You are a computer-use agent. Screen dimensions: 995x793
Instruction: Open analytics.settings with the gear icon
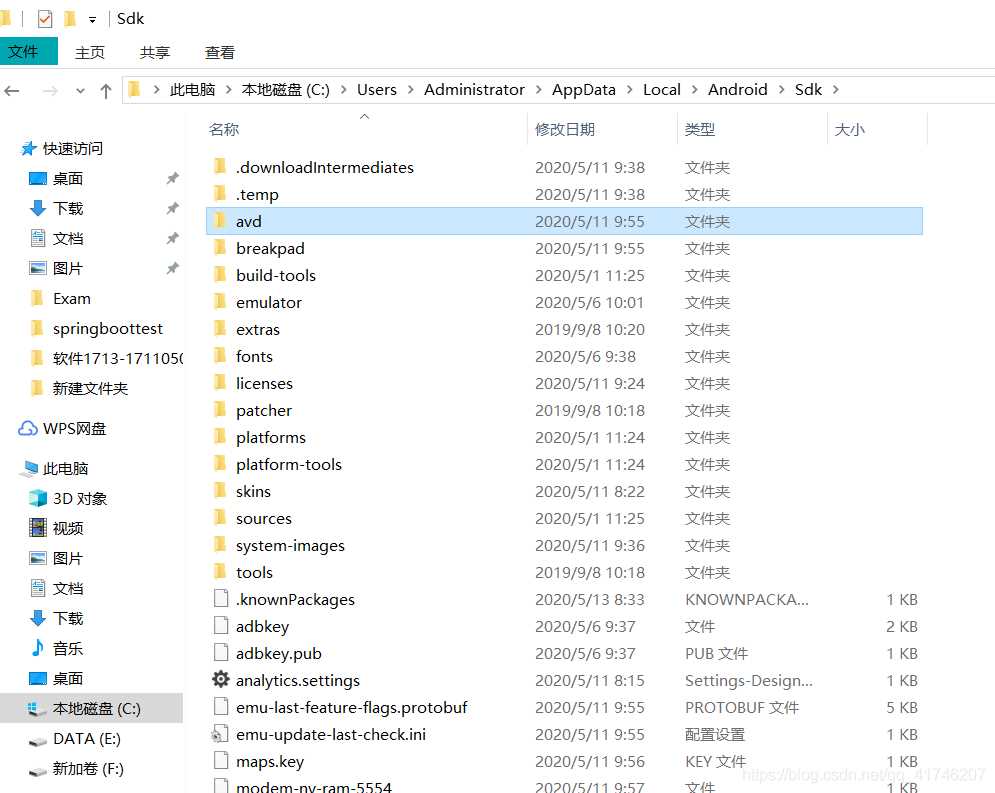pos(296,680)
